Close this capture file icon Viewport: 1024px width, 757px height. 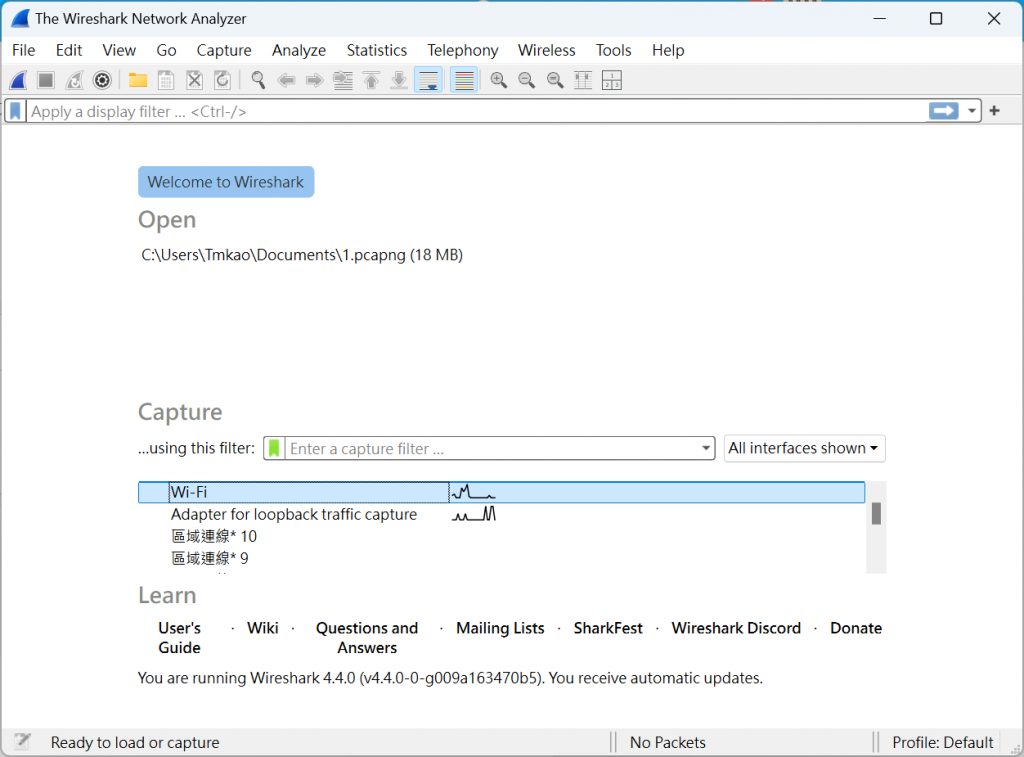(195, 80)
